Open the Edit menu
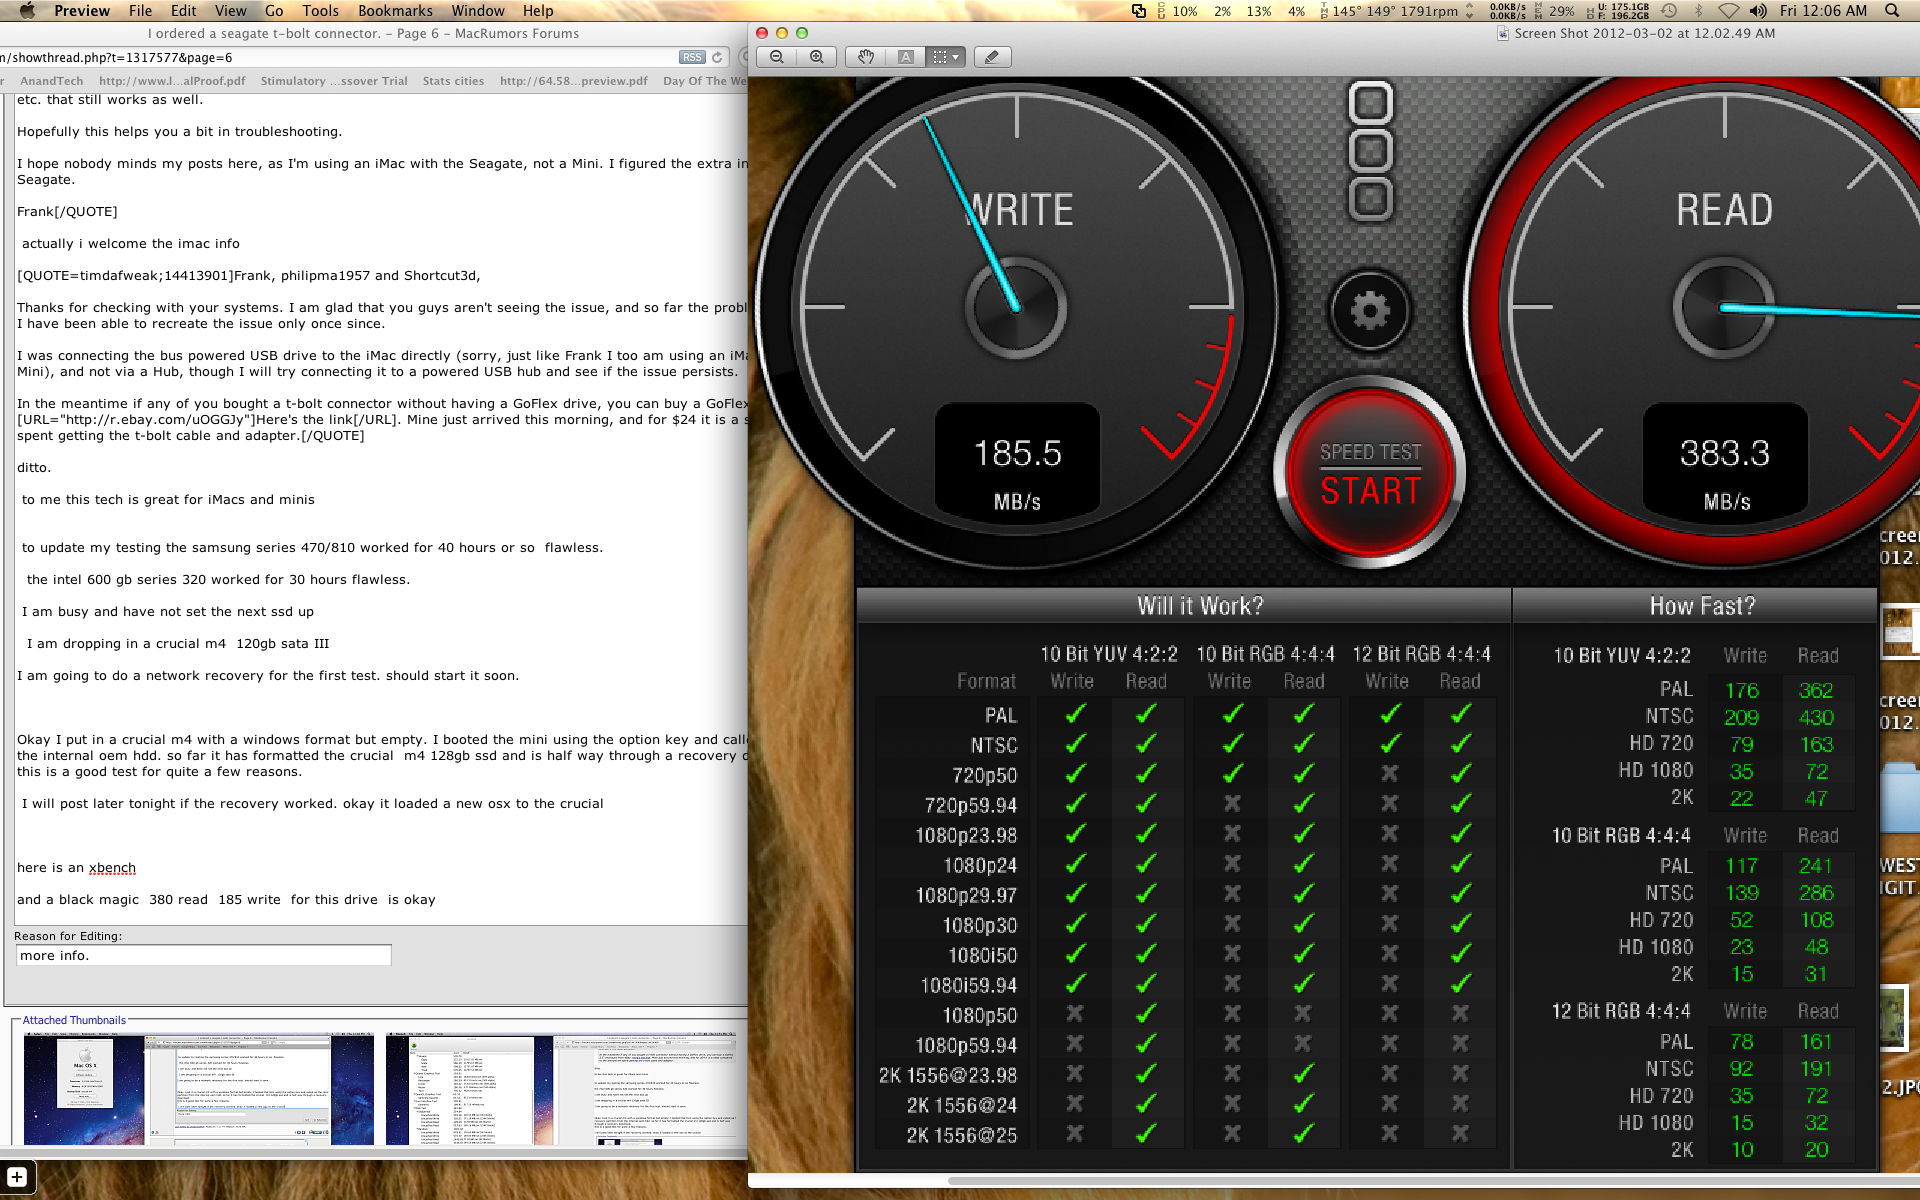 click(183, 11)
